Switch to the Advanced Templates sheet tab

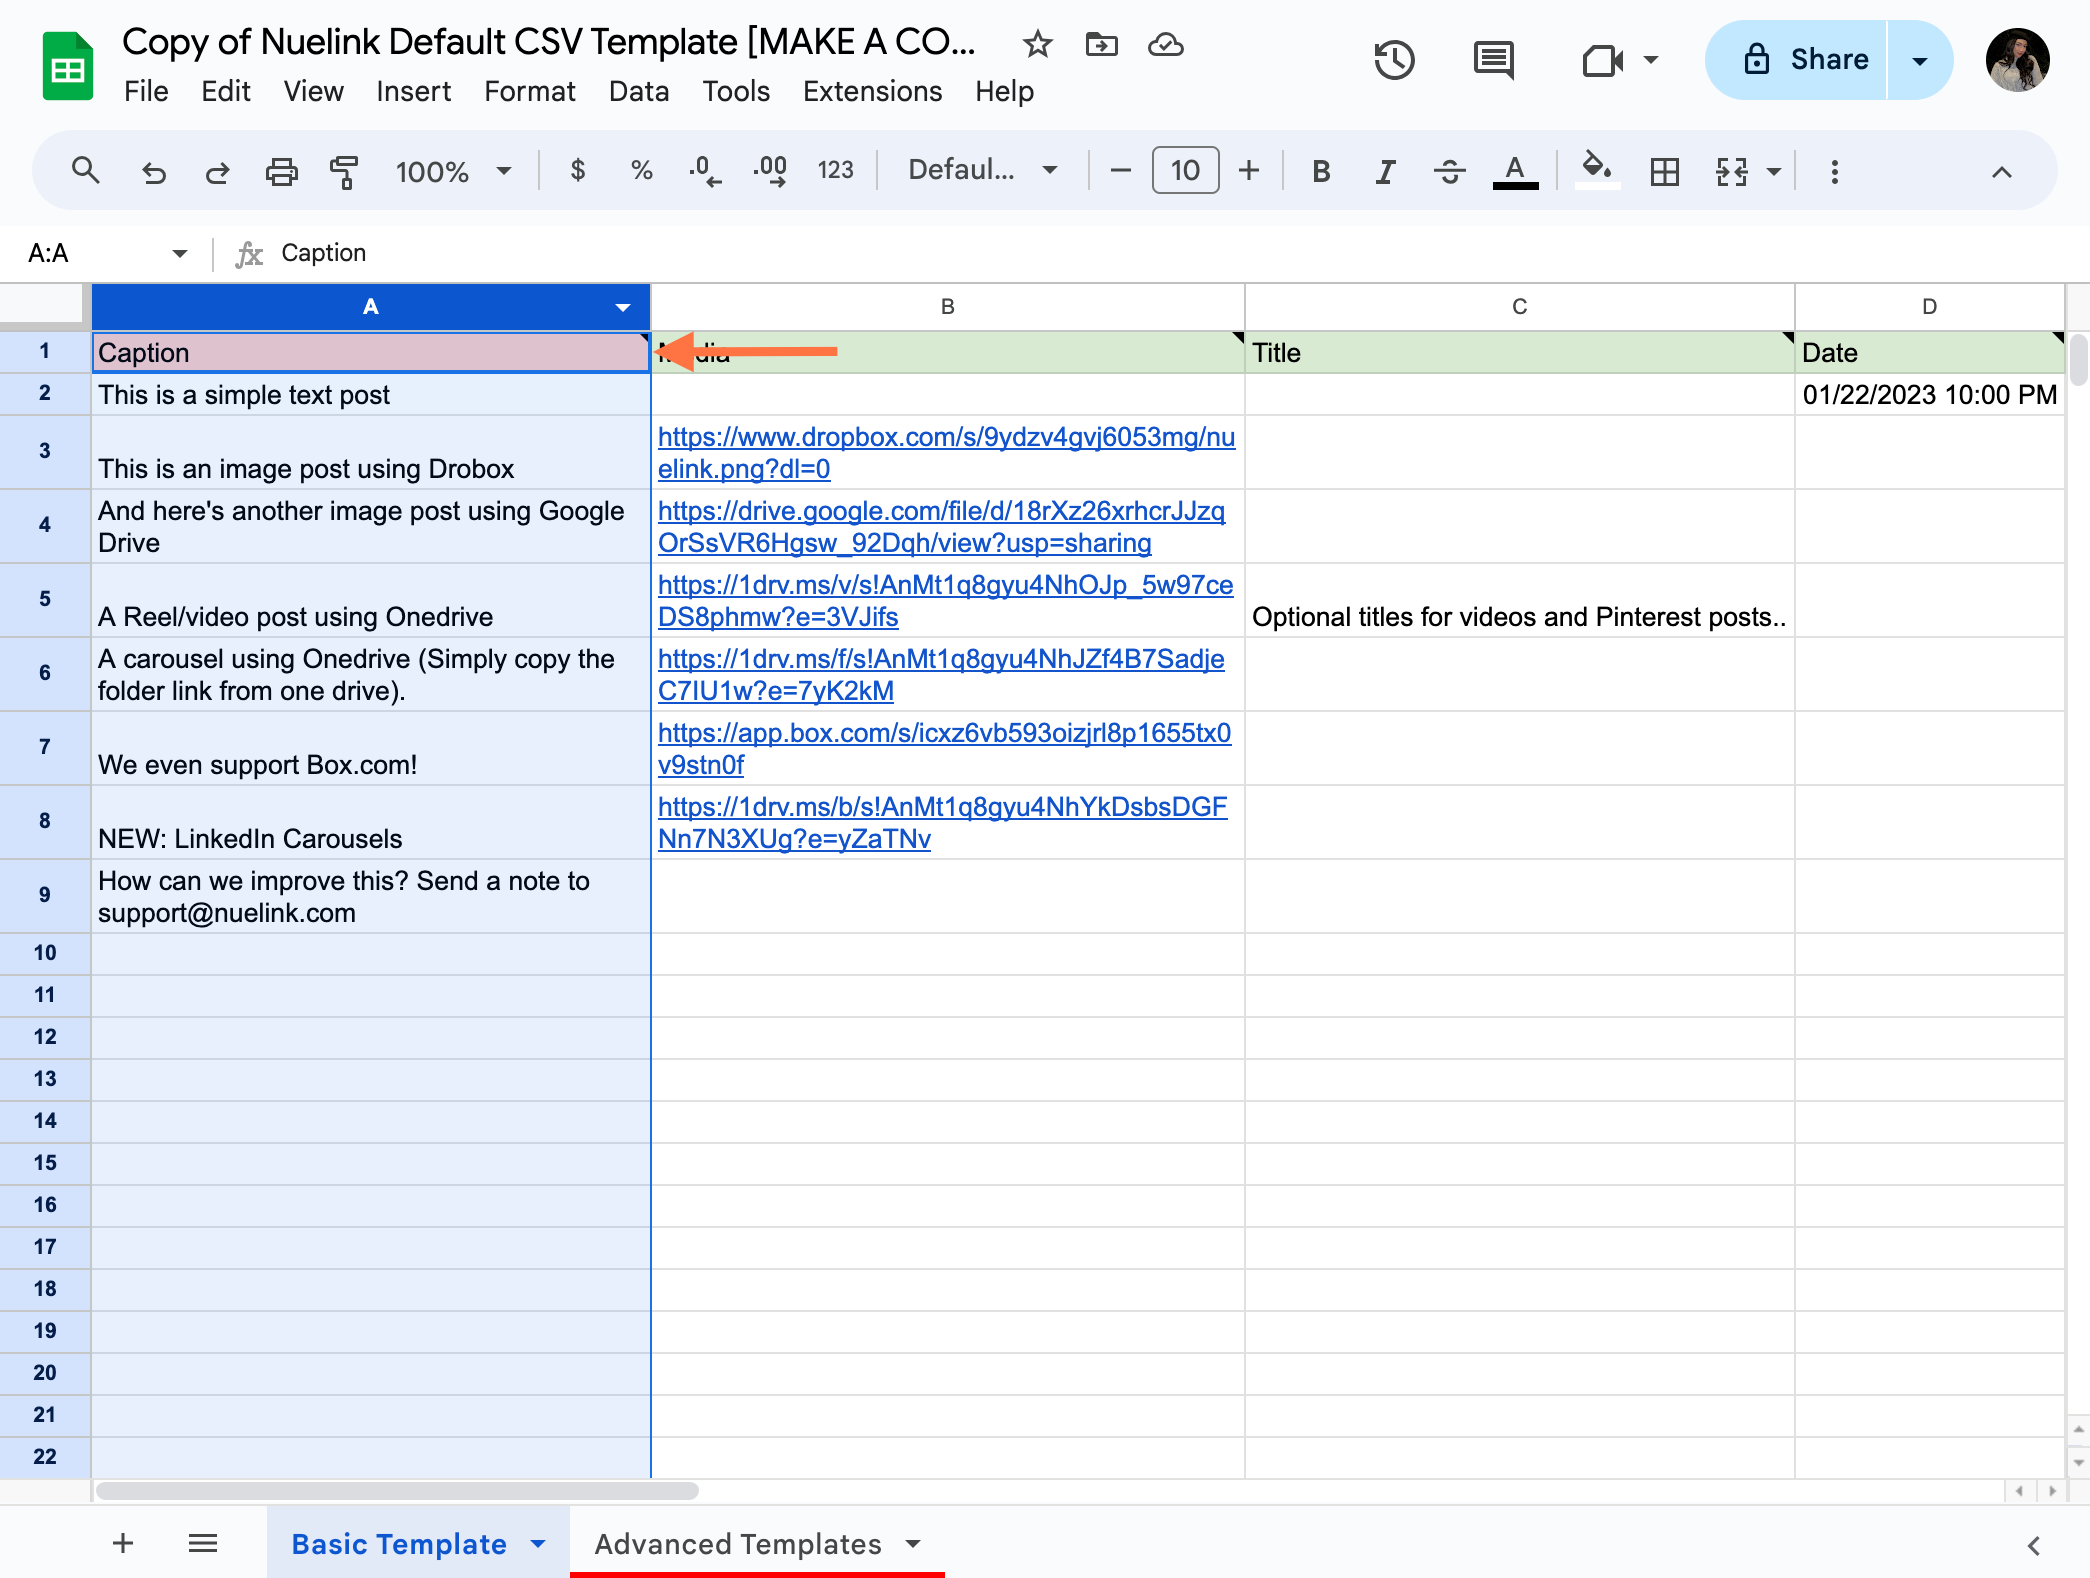(738, 1544)
